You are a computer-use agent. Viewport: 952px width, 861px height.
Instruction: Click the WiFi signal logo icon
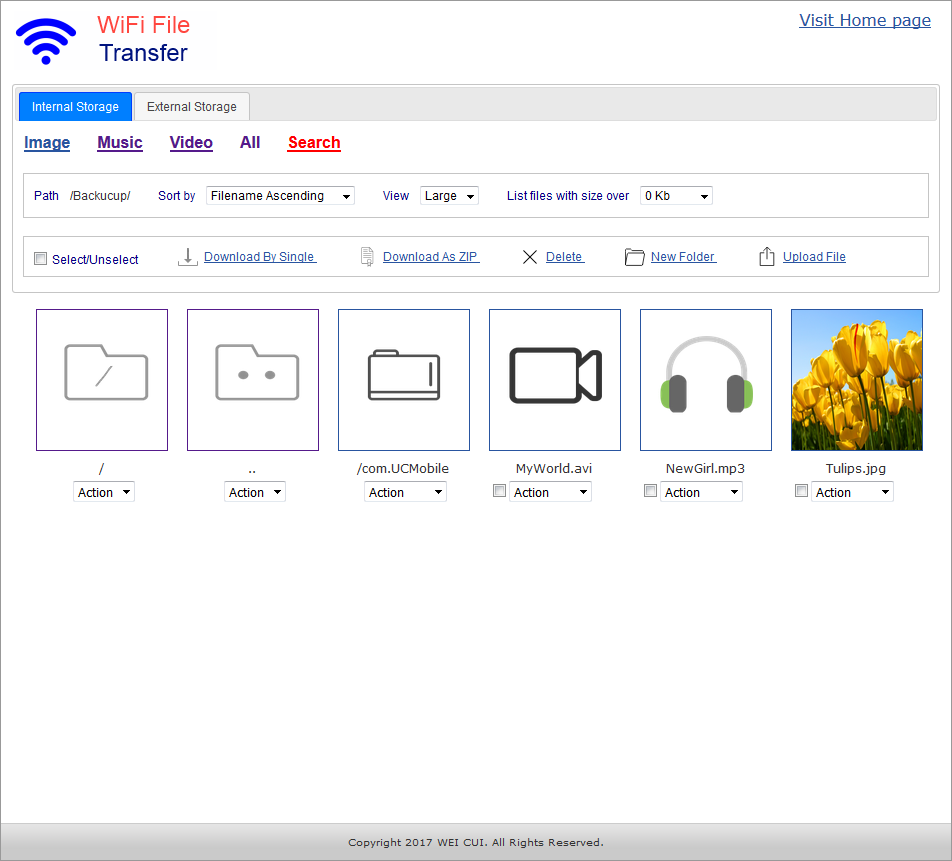[46, 41]
